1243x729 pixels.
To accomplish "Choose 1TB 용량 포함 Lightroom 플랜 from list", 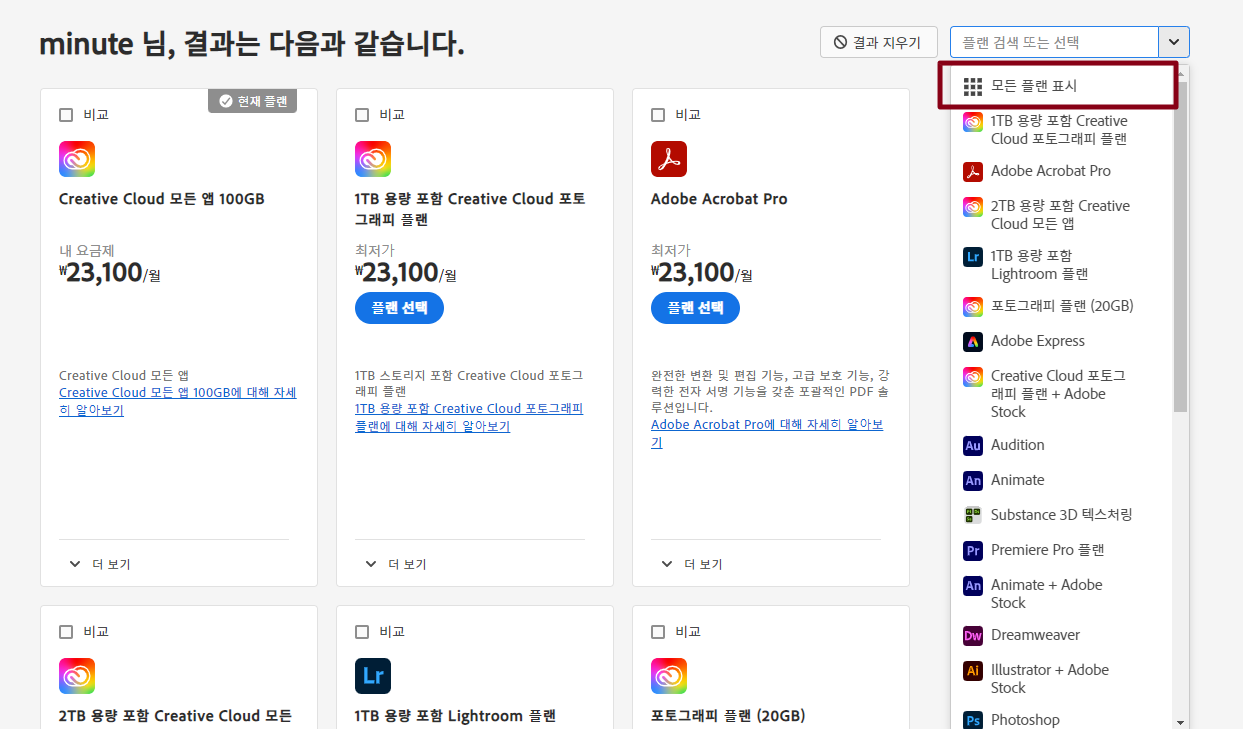I will (1063, 265).
